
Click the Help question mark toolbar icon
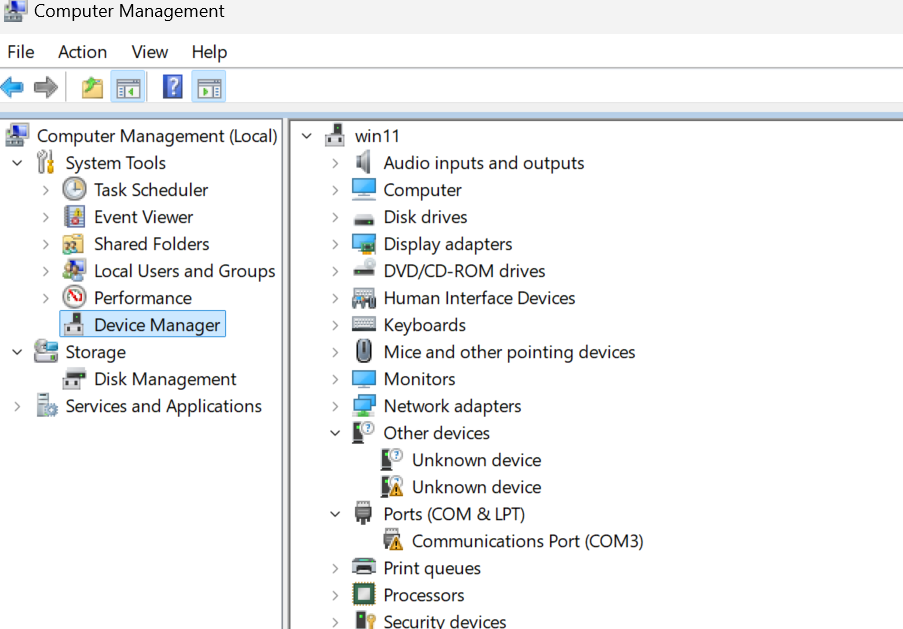(173, 88)
